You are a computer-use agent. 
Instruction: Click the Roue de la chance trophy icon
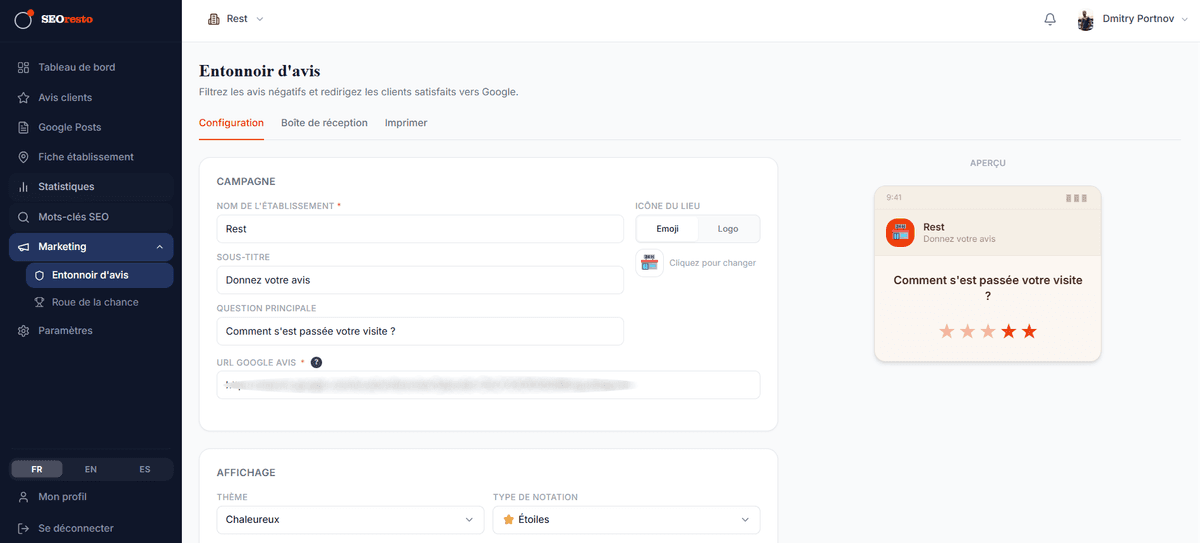[39, 302]
